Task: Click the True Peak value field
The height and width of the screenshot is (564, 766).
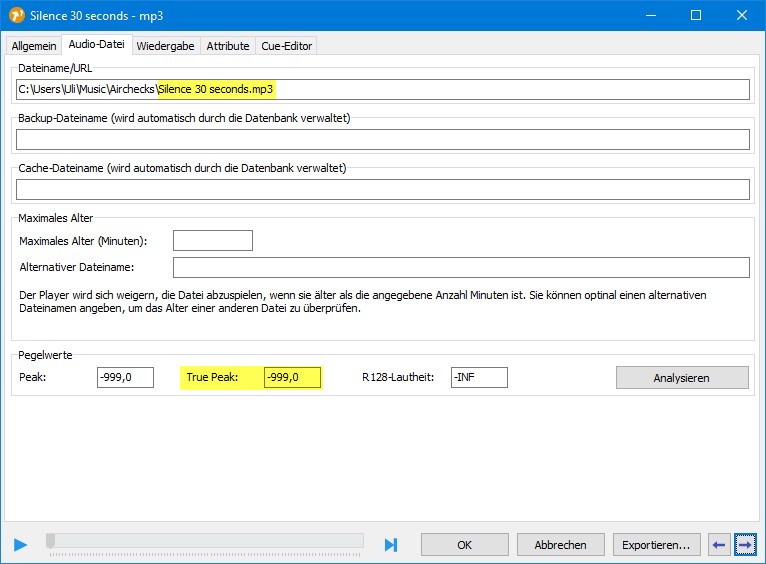Action: pos(292,377)
